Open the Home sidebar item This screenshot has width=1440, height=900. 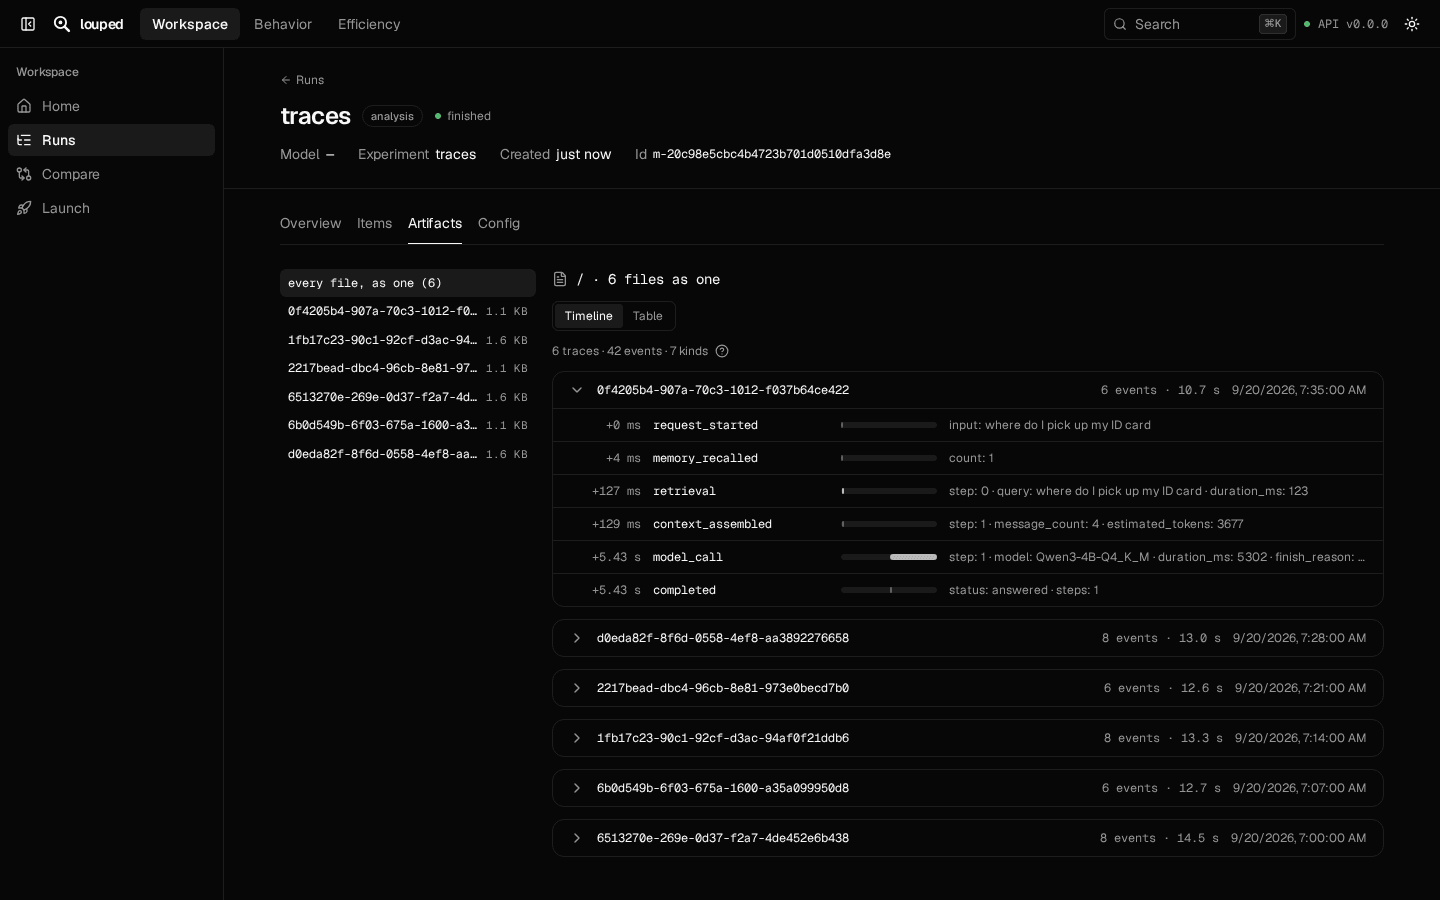111,106
